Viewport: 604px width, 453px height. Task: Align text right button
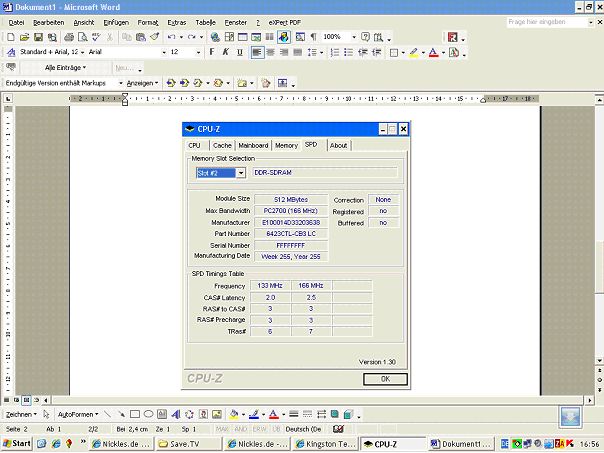point(284,52)
